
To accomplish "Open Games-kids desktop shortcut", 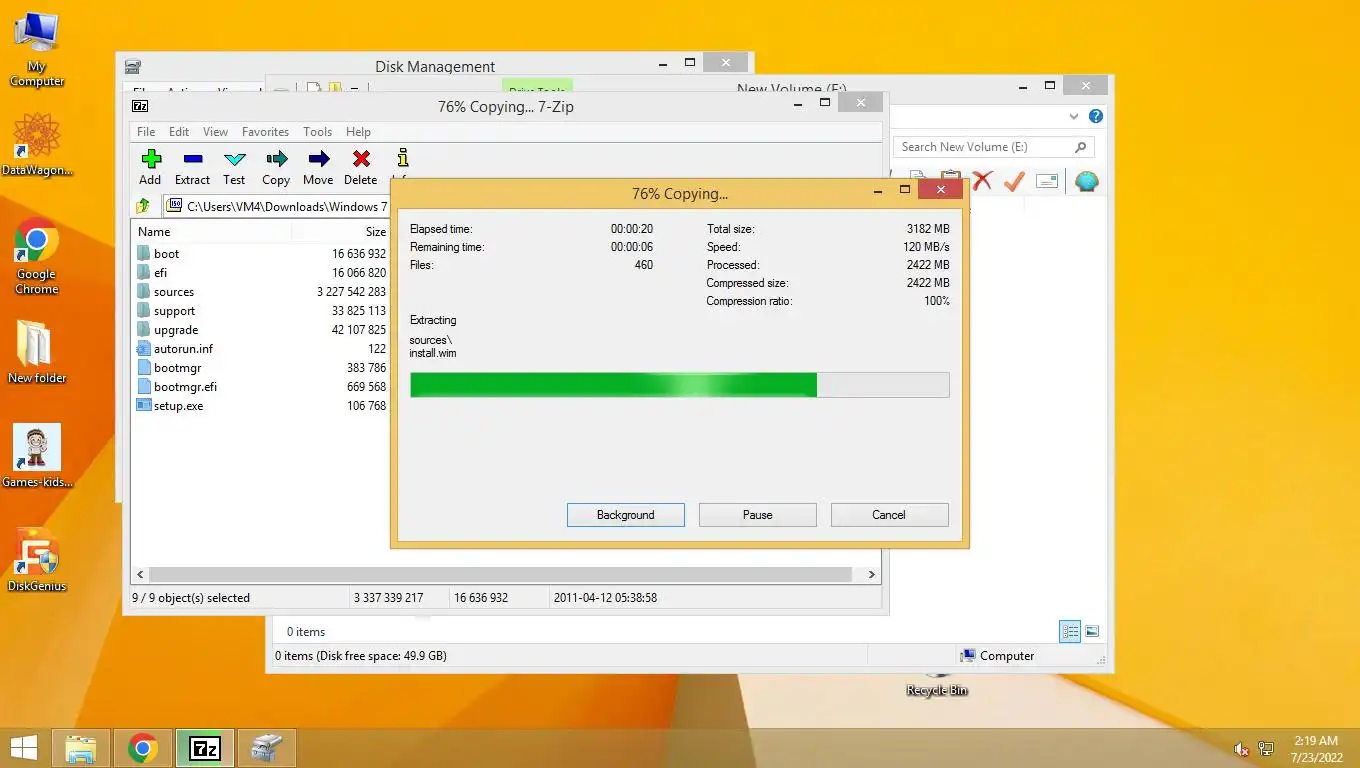I will point(37,456).
